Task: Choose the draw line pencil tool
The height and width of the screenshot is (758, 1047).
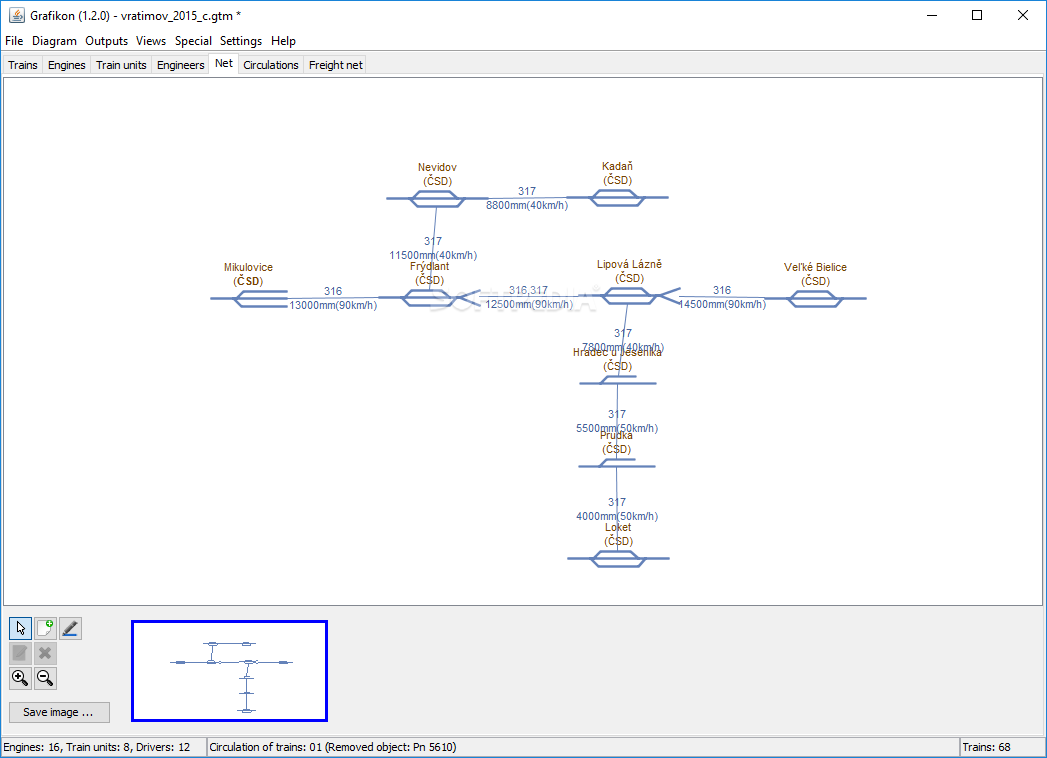Action: click(70, 628)
